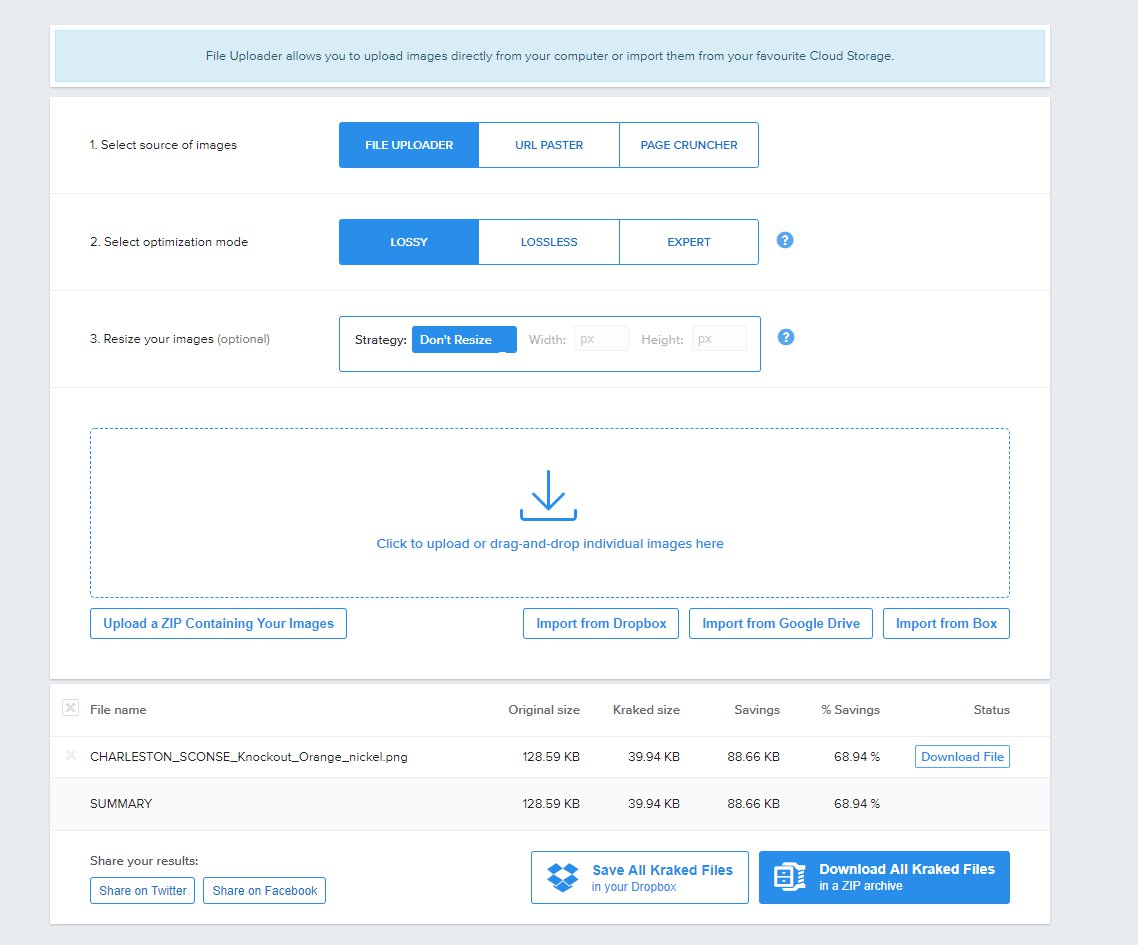Viewport: 1138px width, 945px height.
Task: Click Import from Google Drive button
Action: tap(781, 623)
